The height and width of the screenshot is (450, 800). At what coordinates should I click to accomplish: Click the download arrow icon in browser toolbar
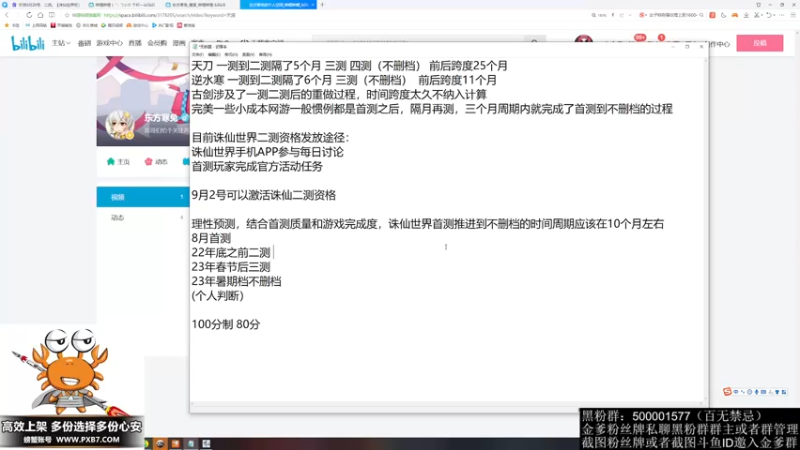746,15
